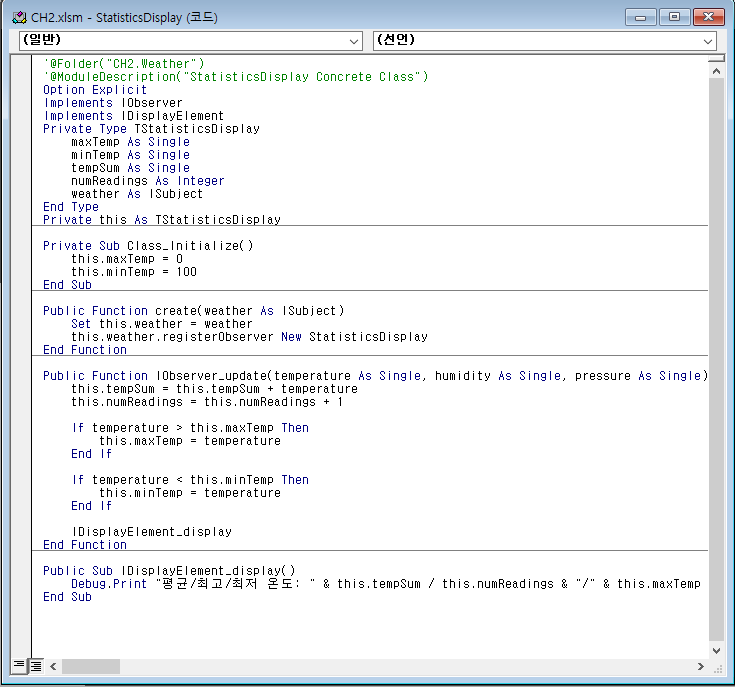The width and height of the screenshot is (735, 687).
Task: Click 'Public Function IObserver_update' line
Action: [x=375, y=376]
